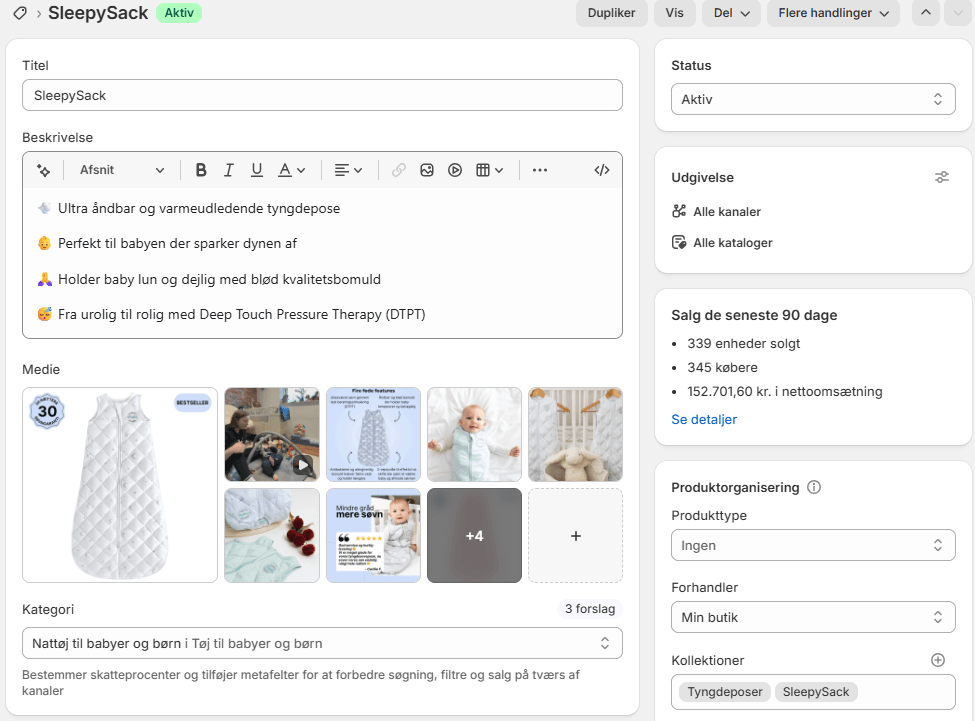Open the insert table dropdown
This screenshot has width=975, height=721.
pyautogui.click(x=489, y=170)
